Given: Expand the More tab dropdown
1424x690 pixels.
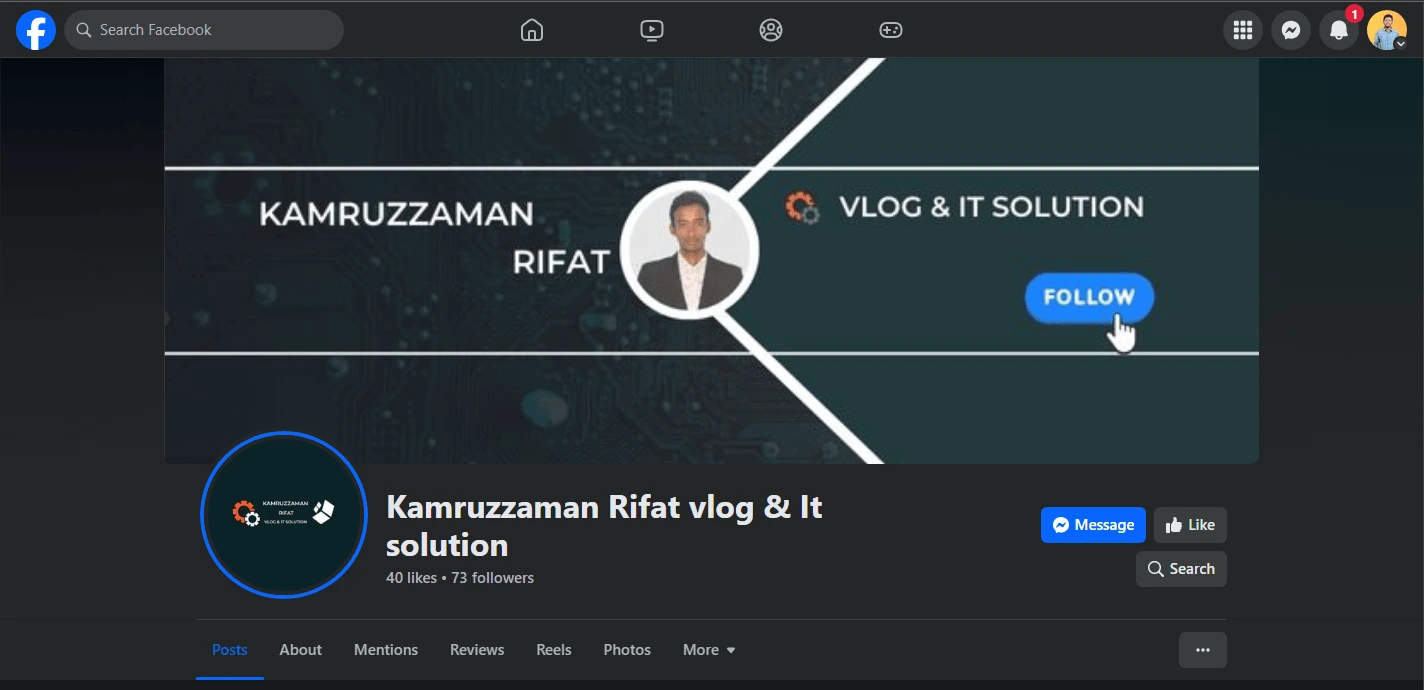Looking at the screenshot, I should pyautogui.click(x=709, y=650).
